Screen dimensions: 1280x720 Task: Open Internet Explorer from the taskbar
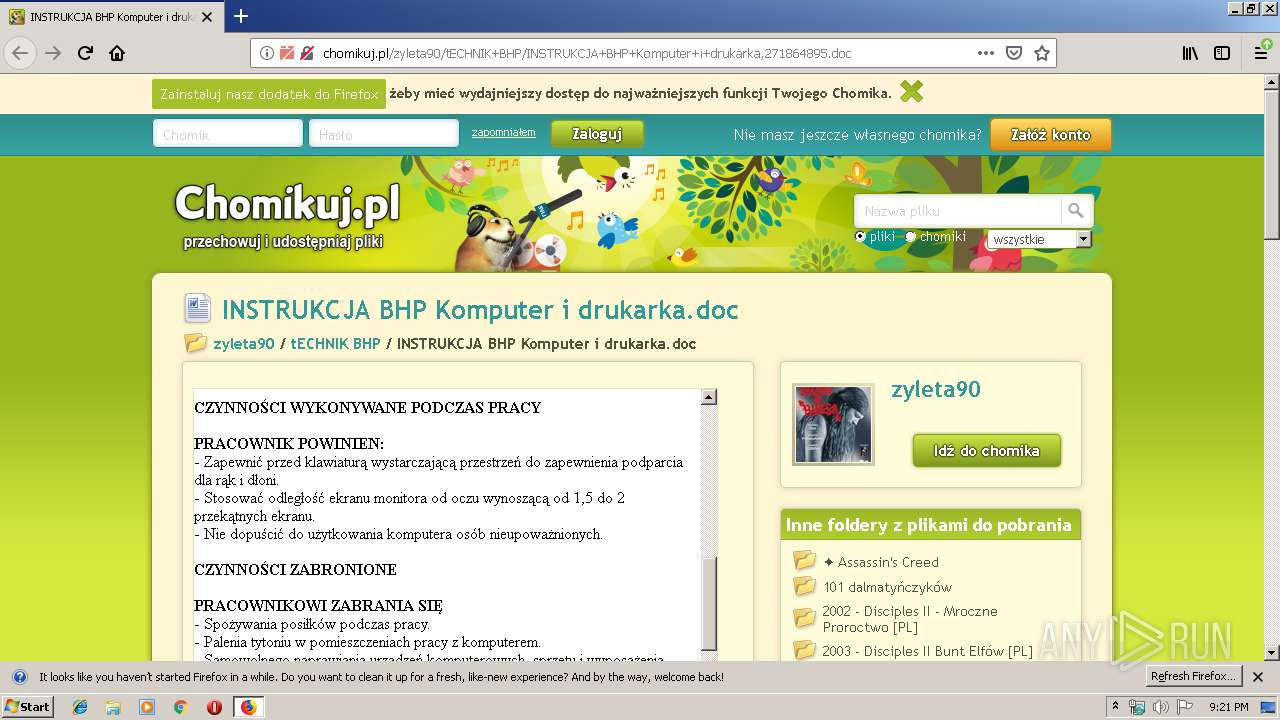pos(80,707)
